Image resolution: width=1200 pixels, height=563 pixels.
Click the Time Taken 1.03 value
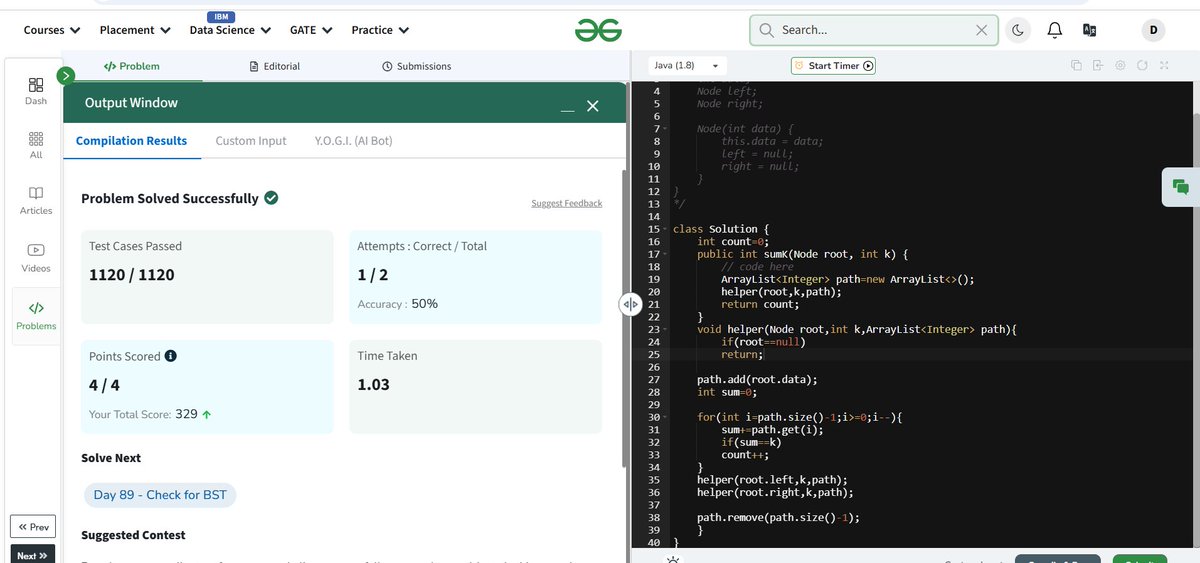(x=374, y=385)
